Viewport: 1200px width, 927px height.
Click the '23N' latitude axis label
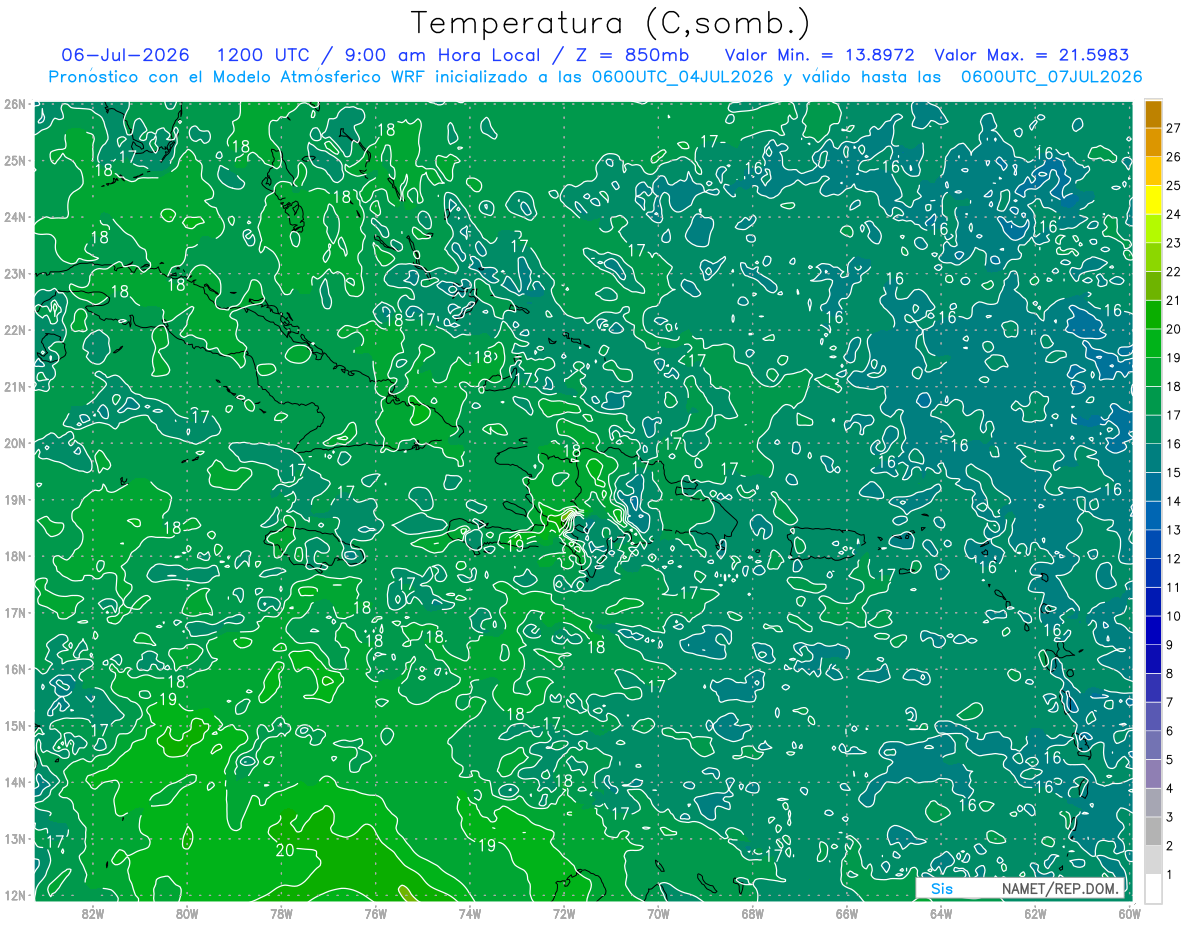[x=14, y=274]
